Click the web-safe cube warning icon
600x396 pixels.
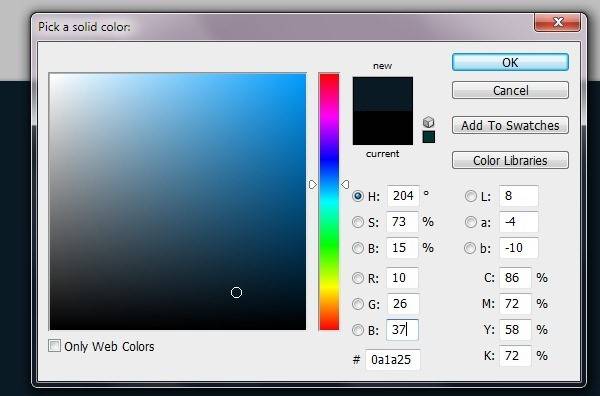coord(429,122)
